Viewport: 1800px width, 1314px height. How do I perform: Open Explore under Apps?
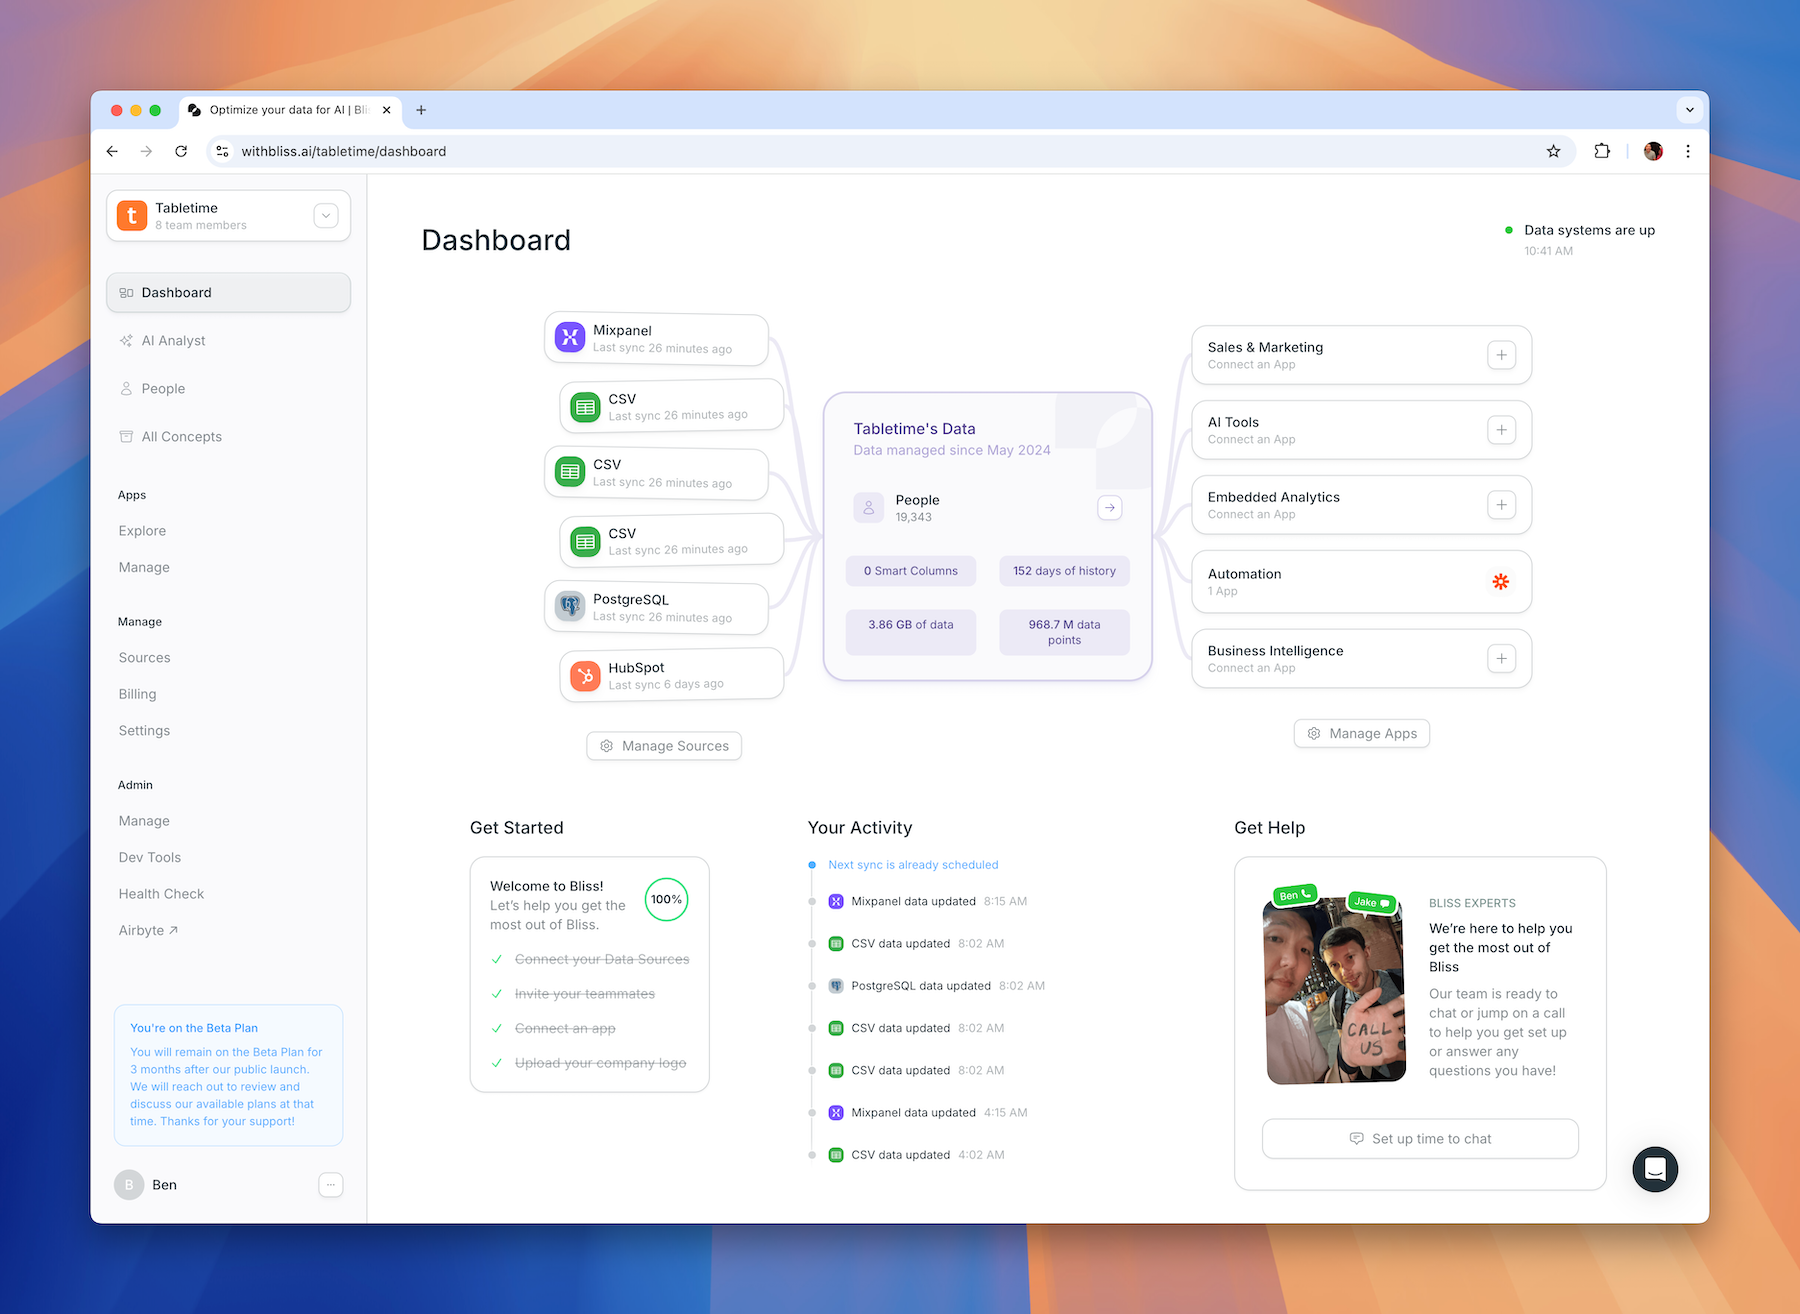[142, 531]
